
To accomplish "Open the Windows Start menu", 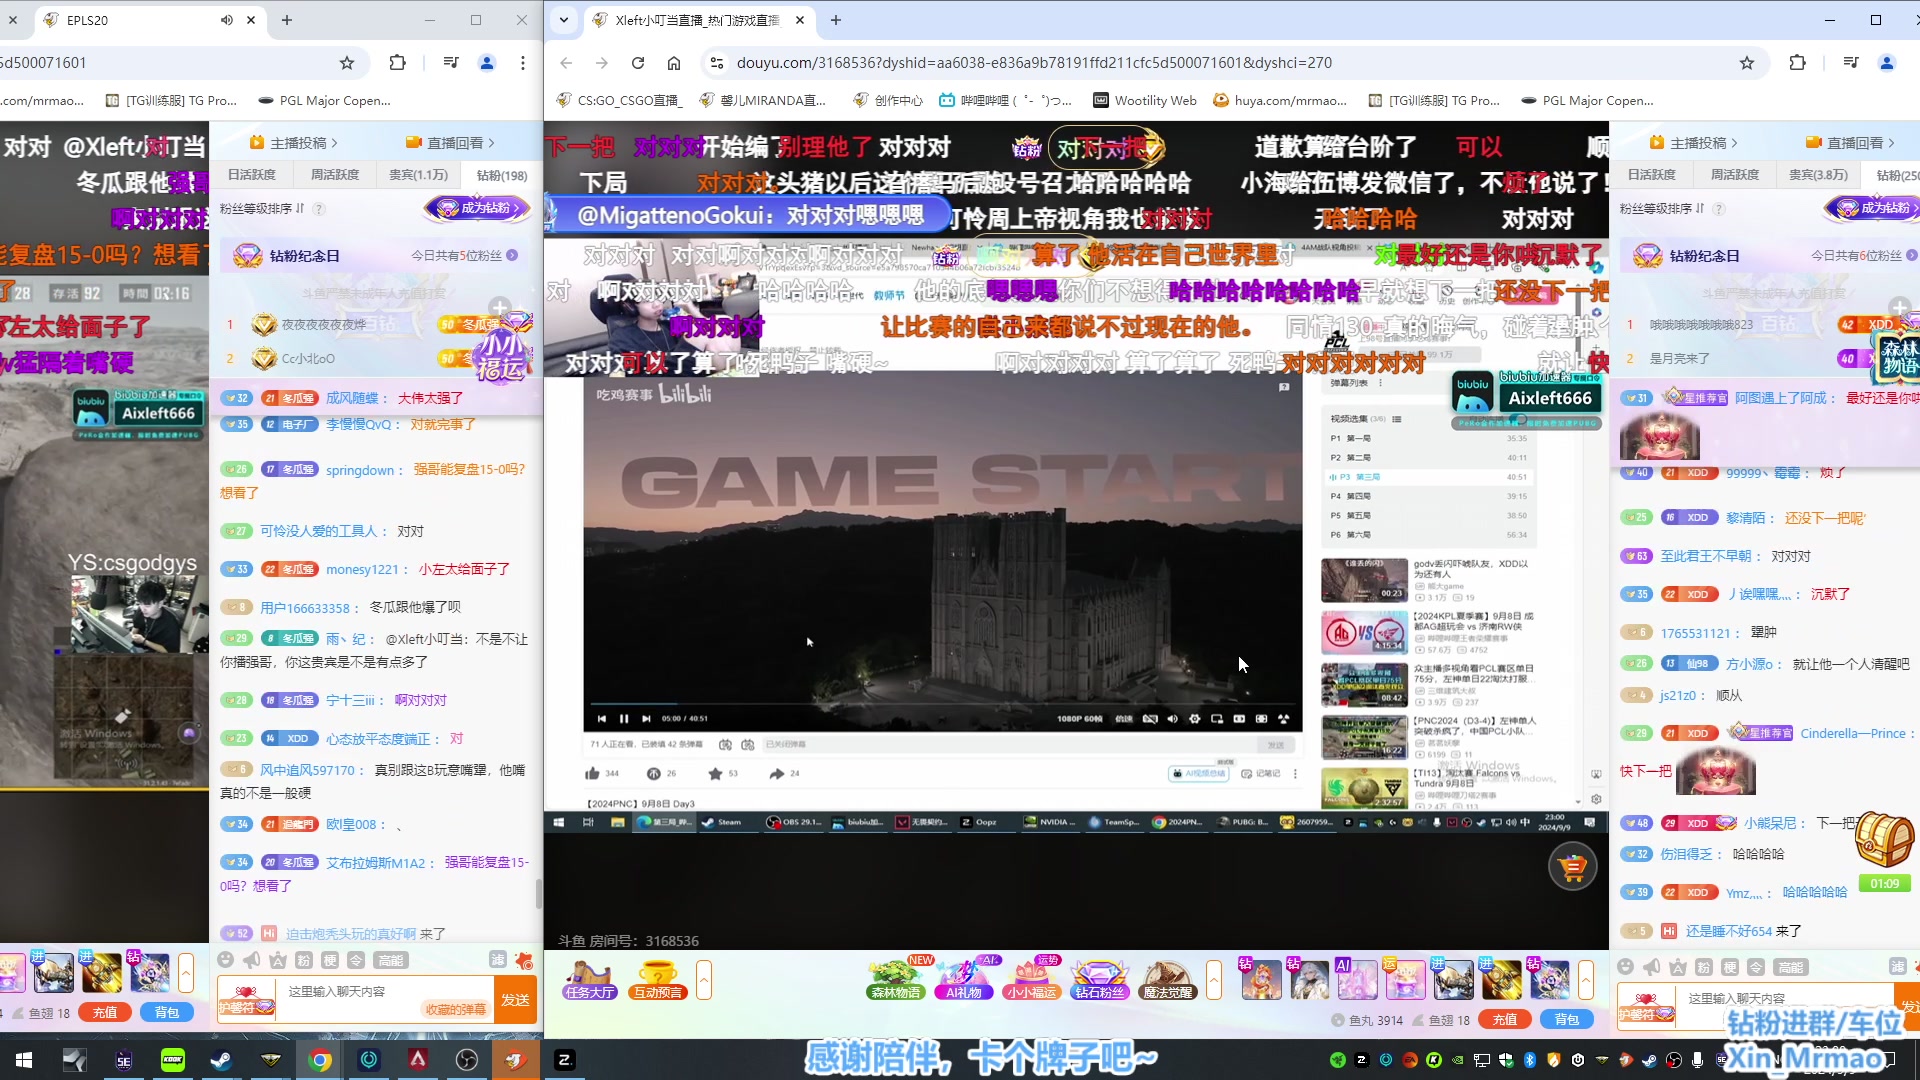I will [x=24, y=1060].
